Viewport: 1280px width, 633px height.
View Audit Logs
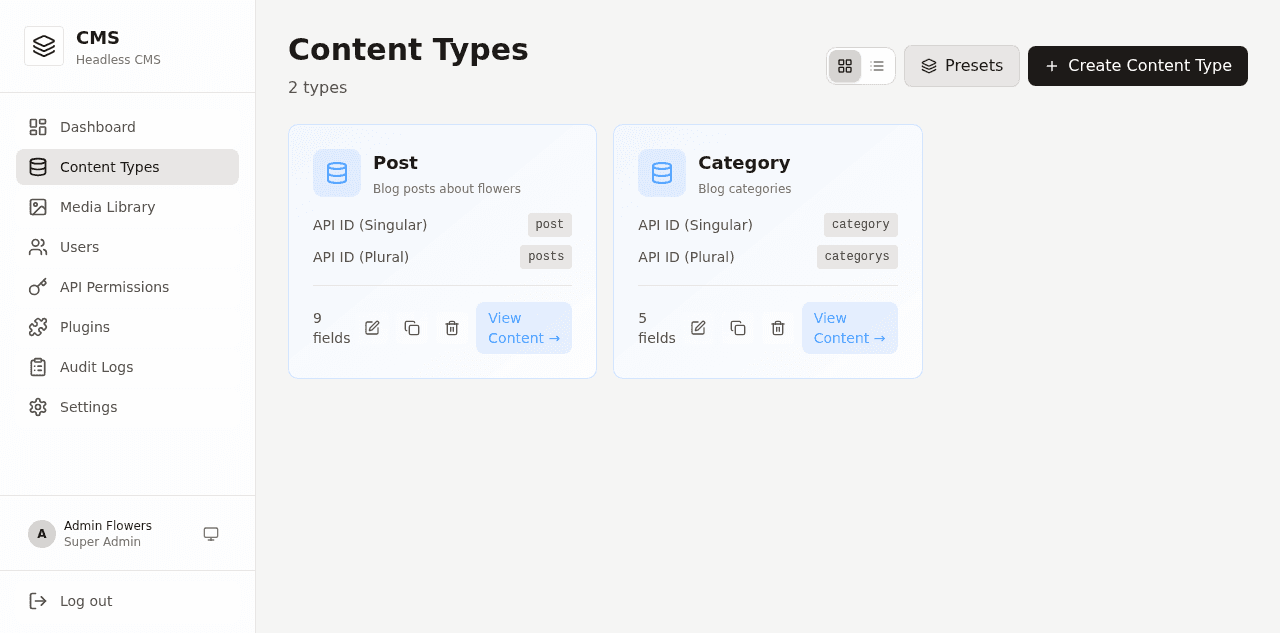[x=127, y=367]
